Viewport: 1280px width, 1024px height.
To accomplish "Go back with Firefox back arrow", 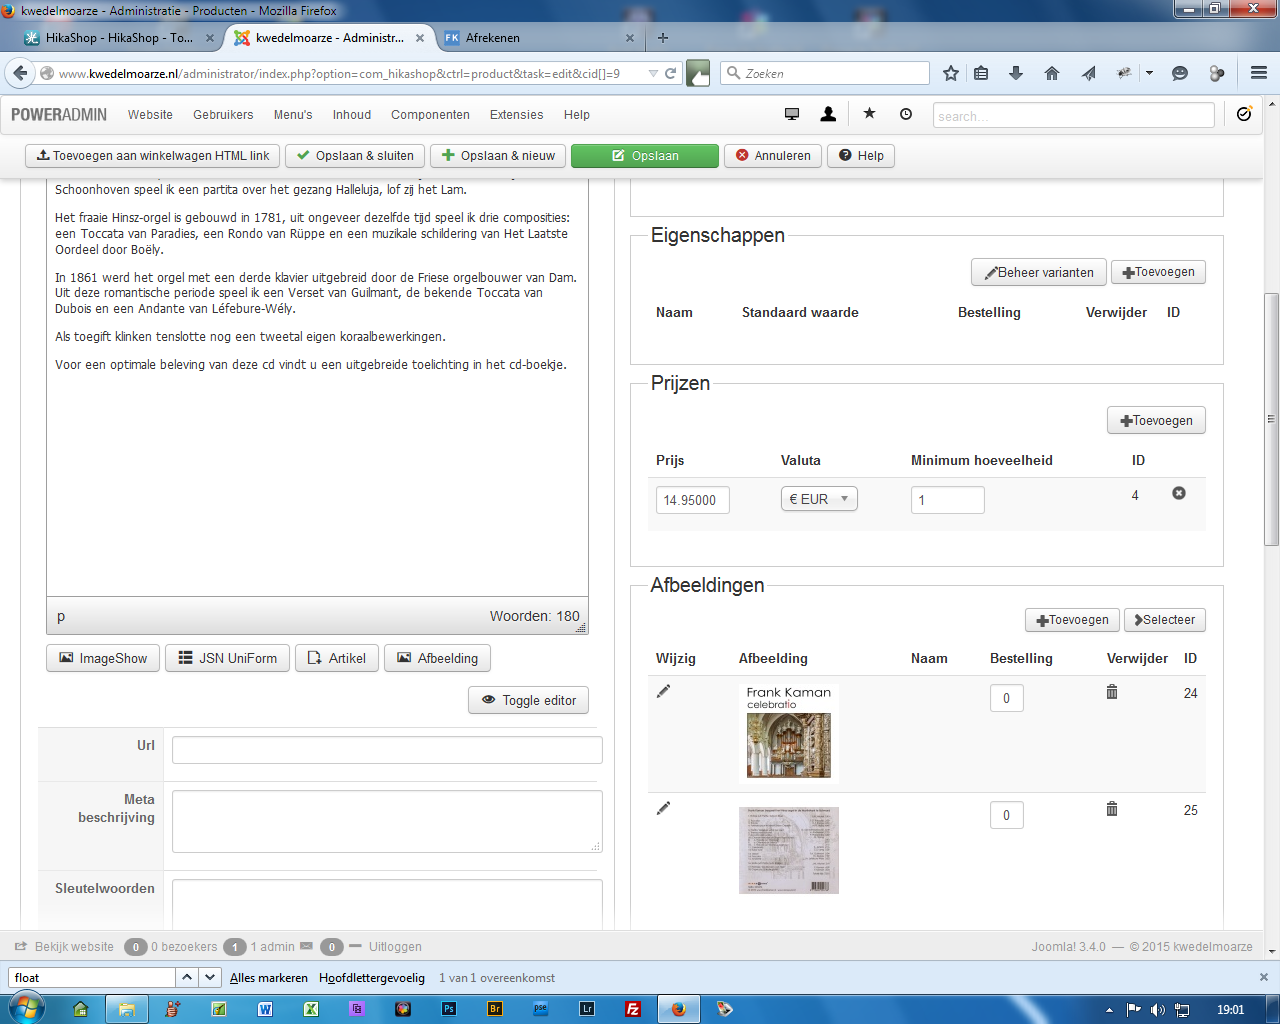I will tap(20, 73).
